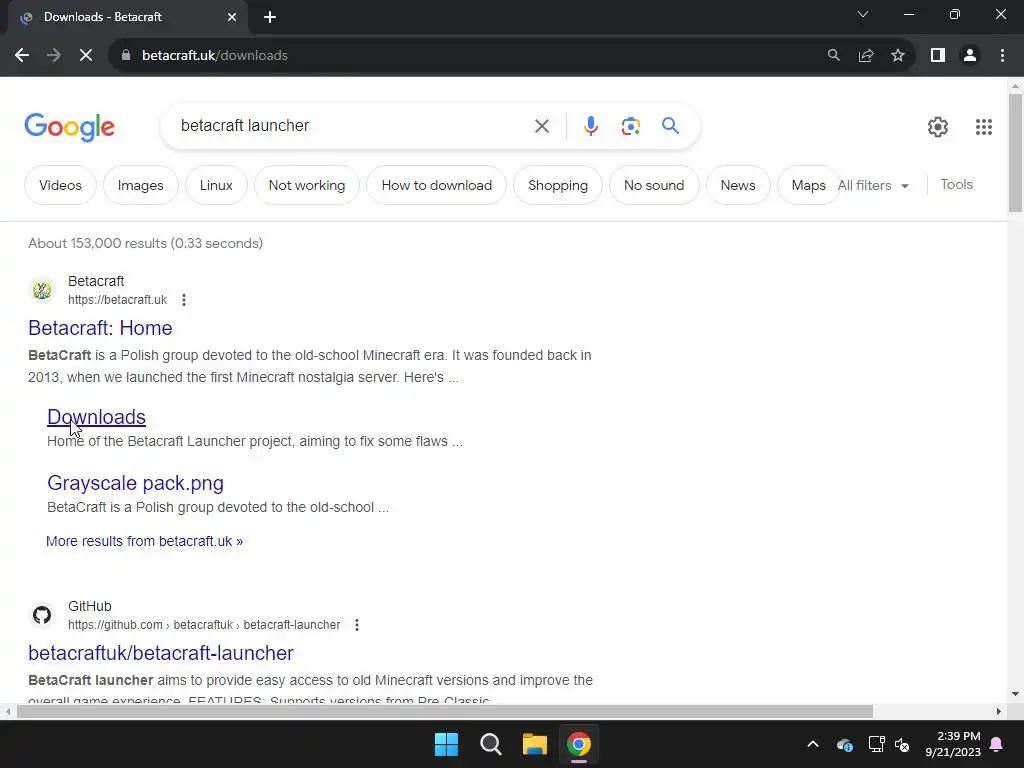Image resolution: width=1024 pixels, height=768 pixels.
Task: Open Windows taskbar search
Action: click(490, 744)
